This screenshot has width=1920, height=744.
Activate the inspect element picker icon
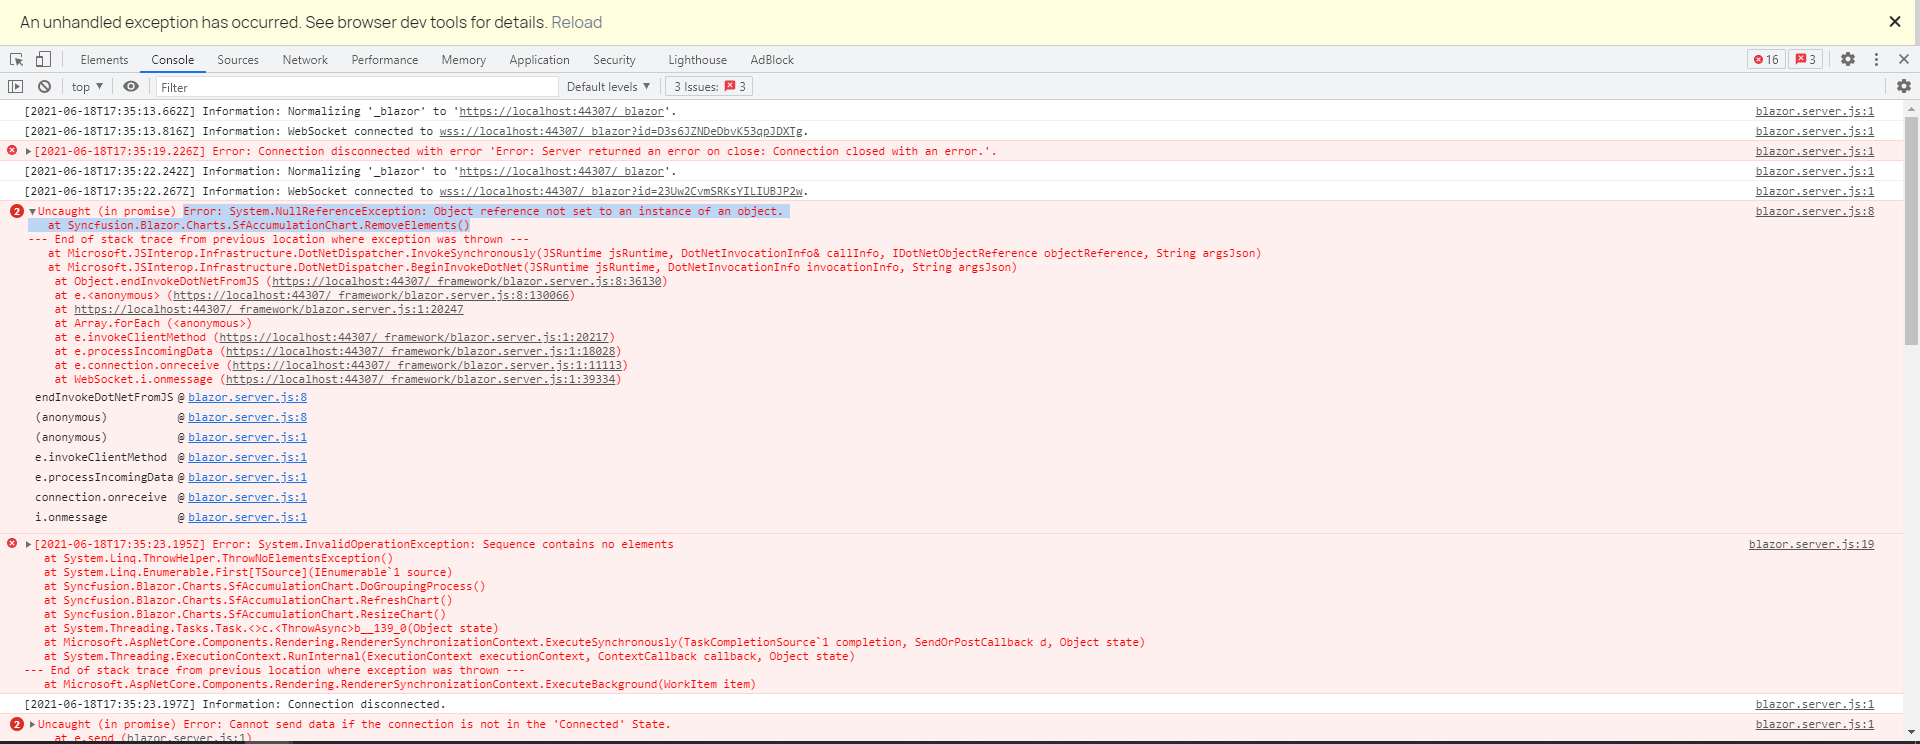tap(17, 60)
